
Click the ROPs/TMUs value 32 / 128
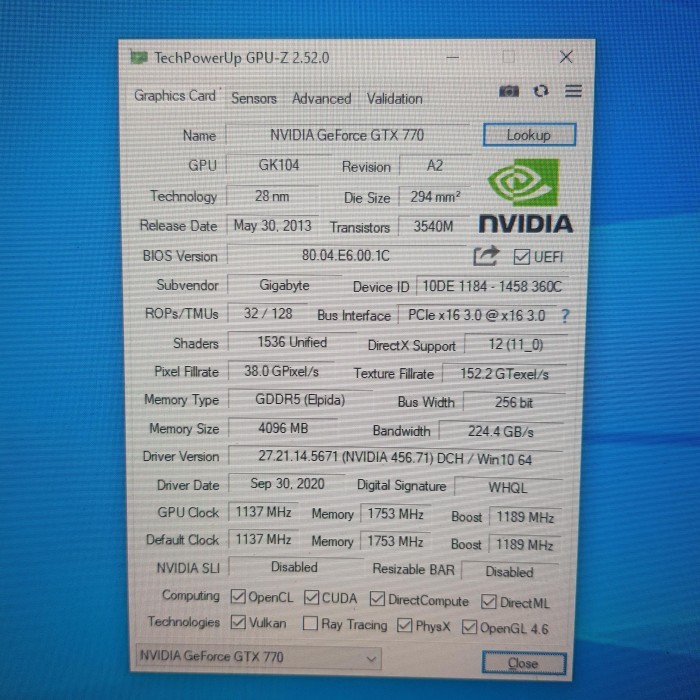(268, 313)
